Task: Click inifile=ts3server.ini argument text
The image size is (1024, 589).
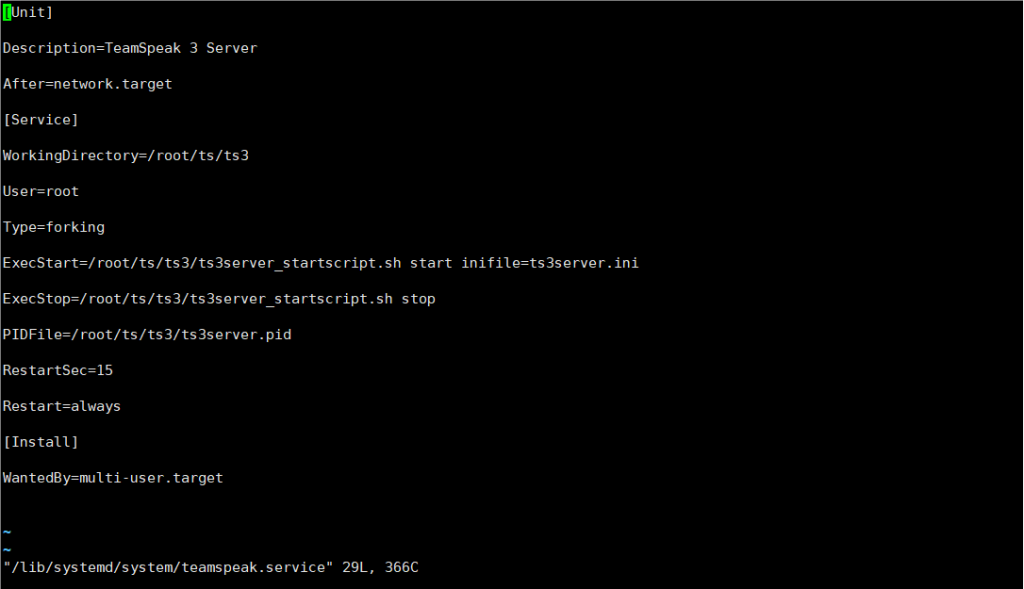Action: click(550, 263)
